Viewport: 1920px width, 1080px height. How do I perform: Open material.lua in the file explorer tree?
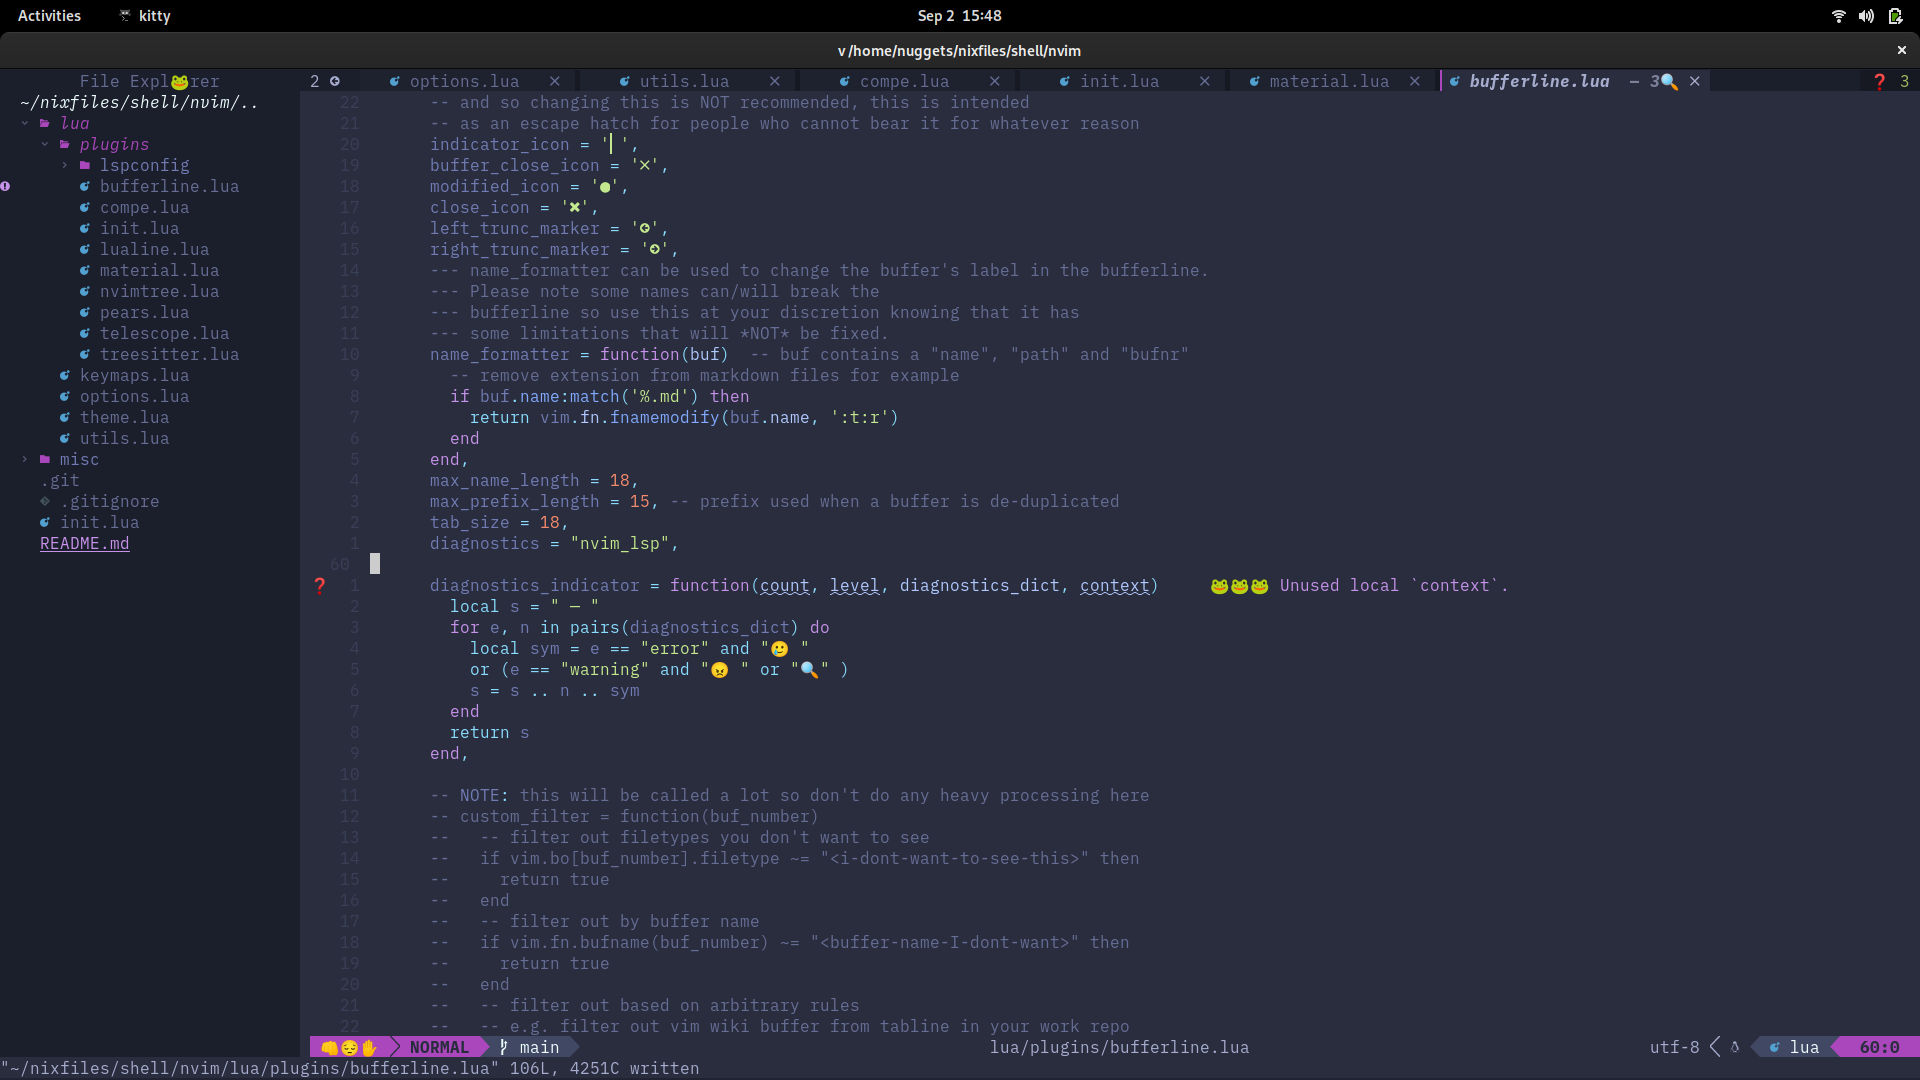pos(159,270)
